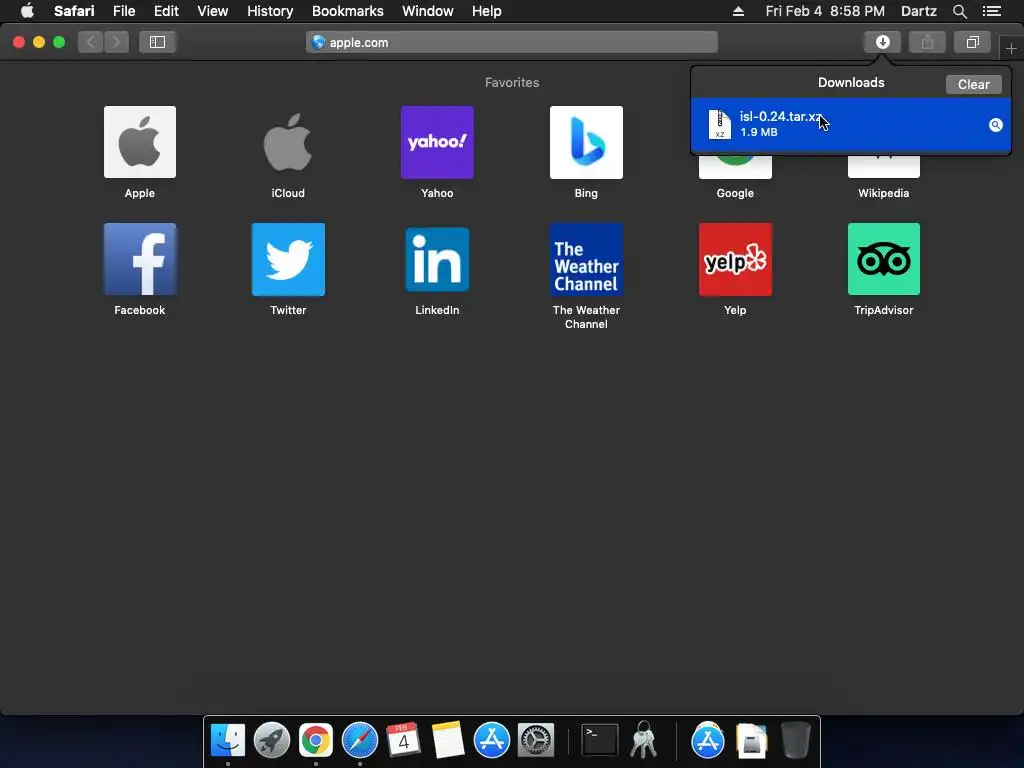The height and width of the screenshot is (768, 1024).
Task: Open the Safari menu
Action: pos(74,11)
